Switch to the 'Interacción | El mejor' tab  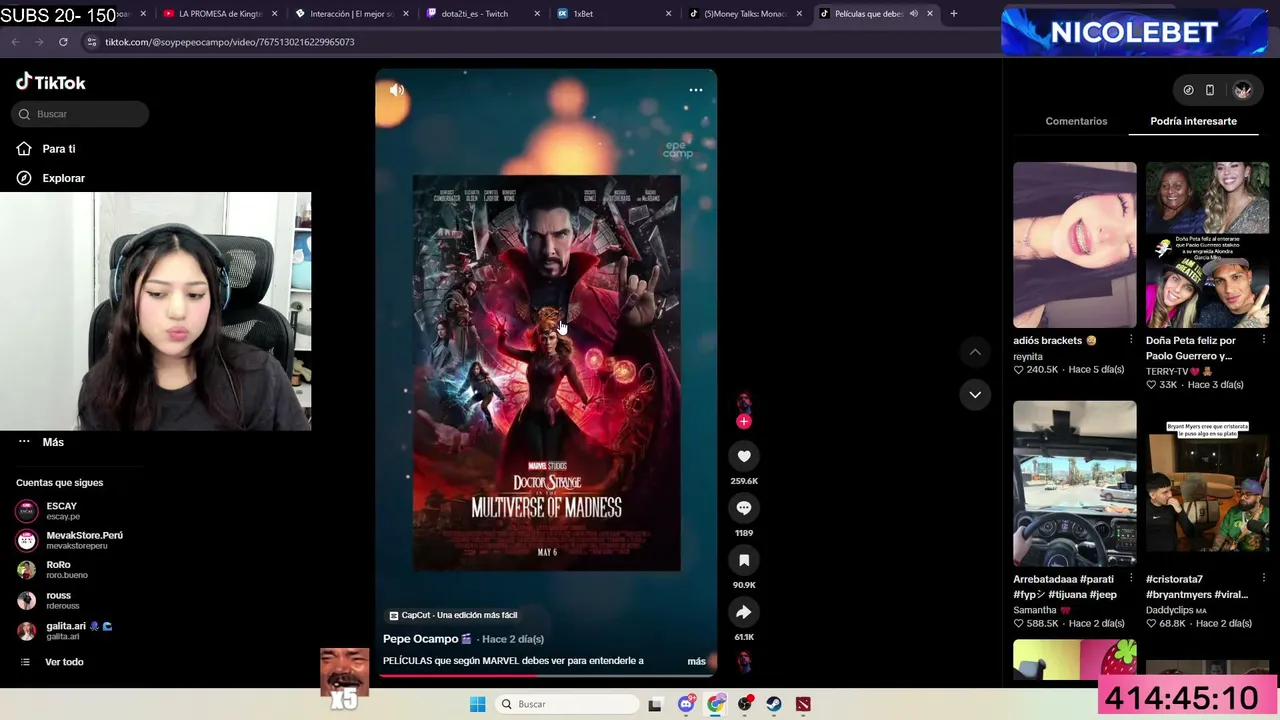(x=352, y=14)
